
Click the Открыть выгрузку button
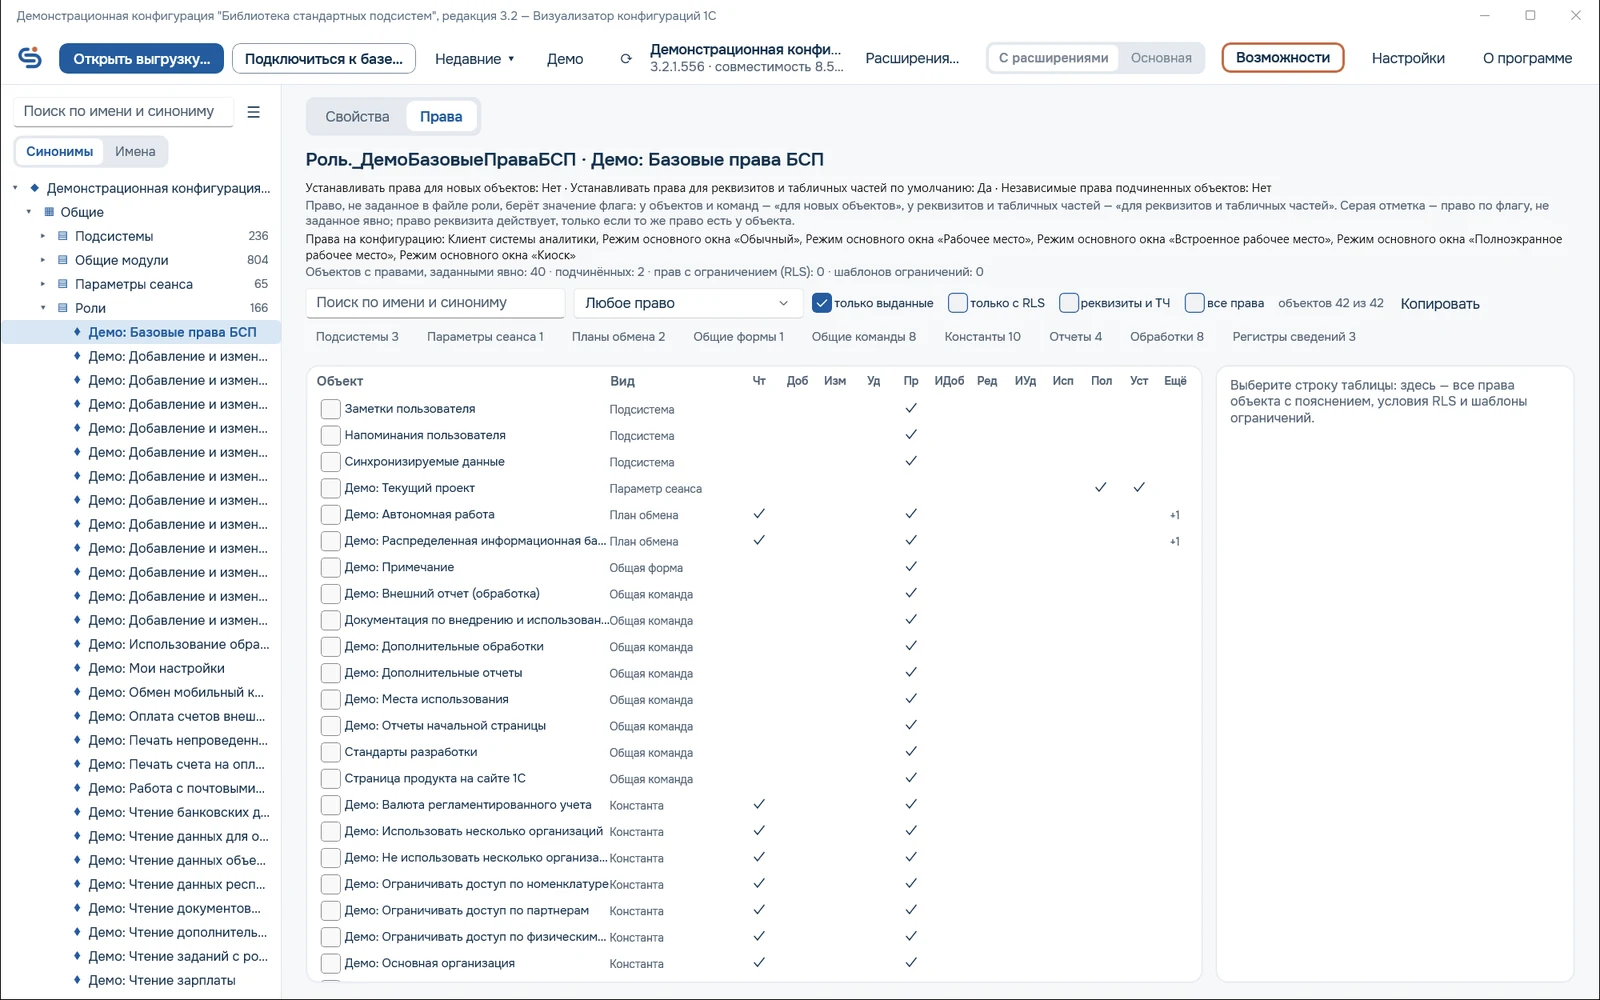[142, 59]
